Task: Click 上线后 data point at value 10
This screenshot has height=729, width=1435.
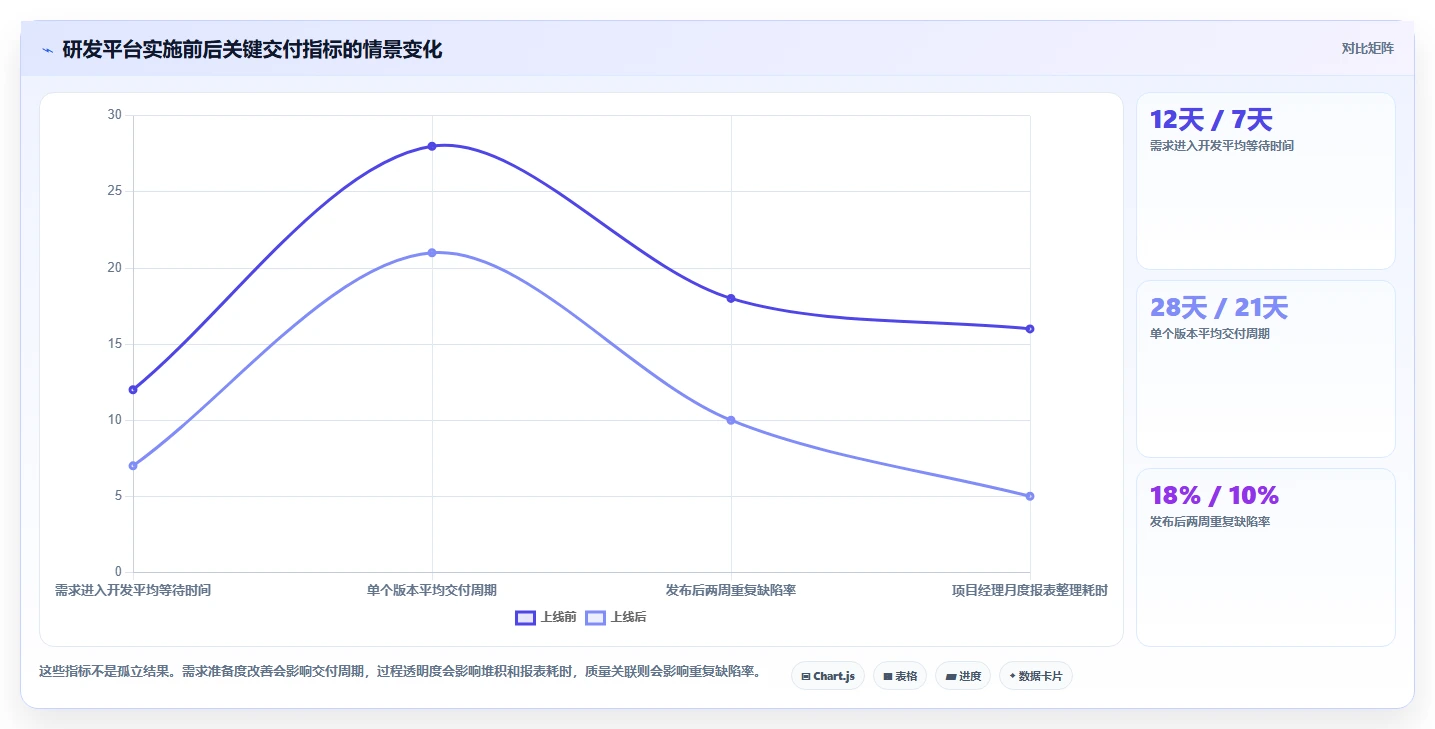Action: click(731, 420)
